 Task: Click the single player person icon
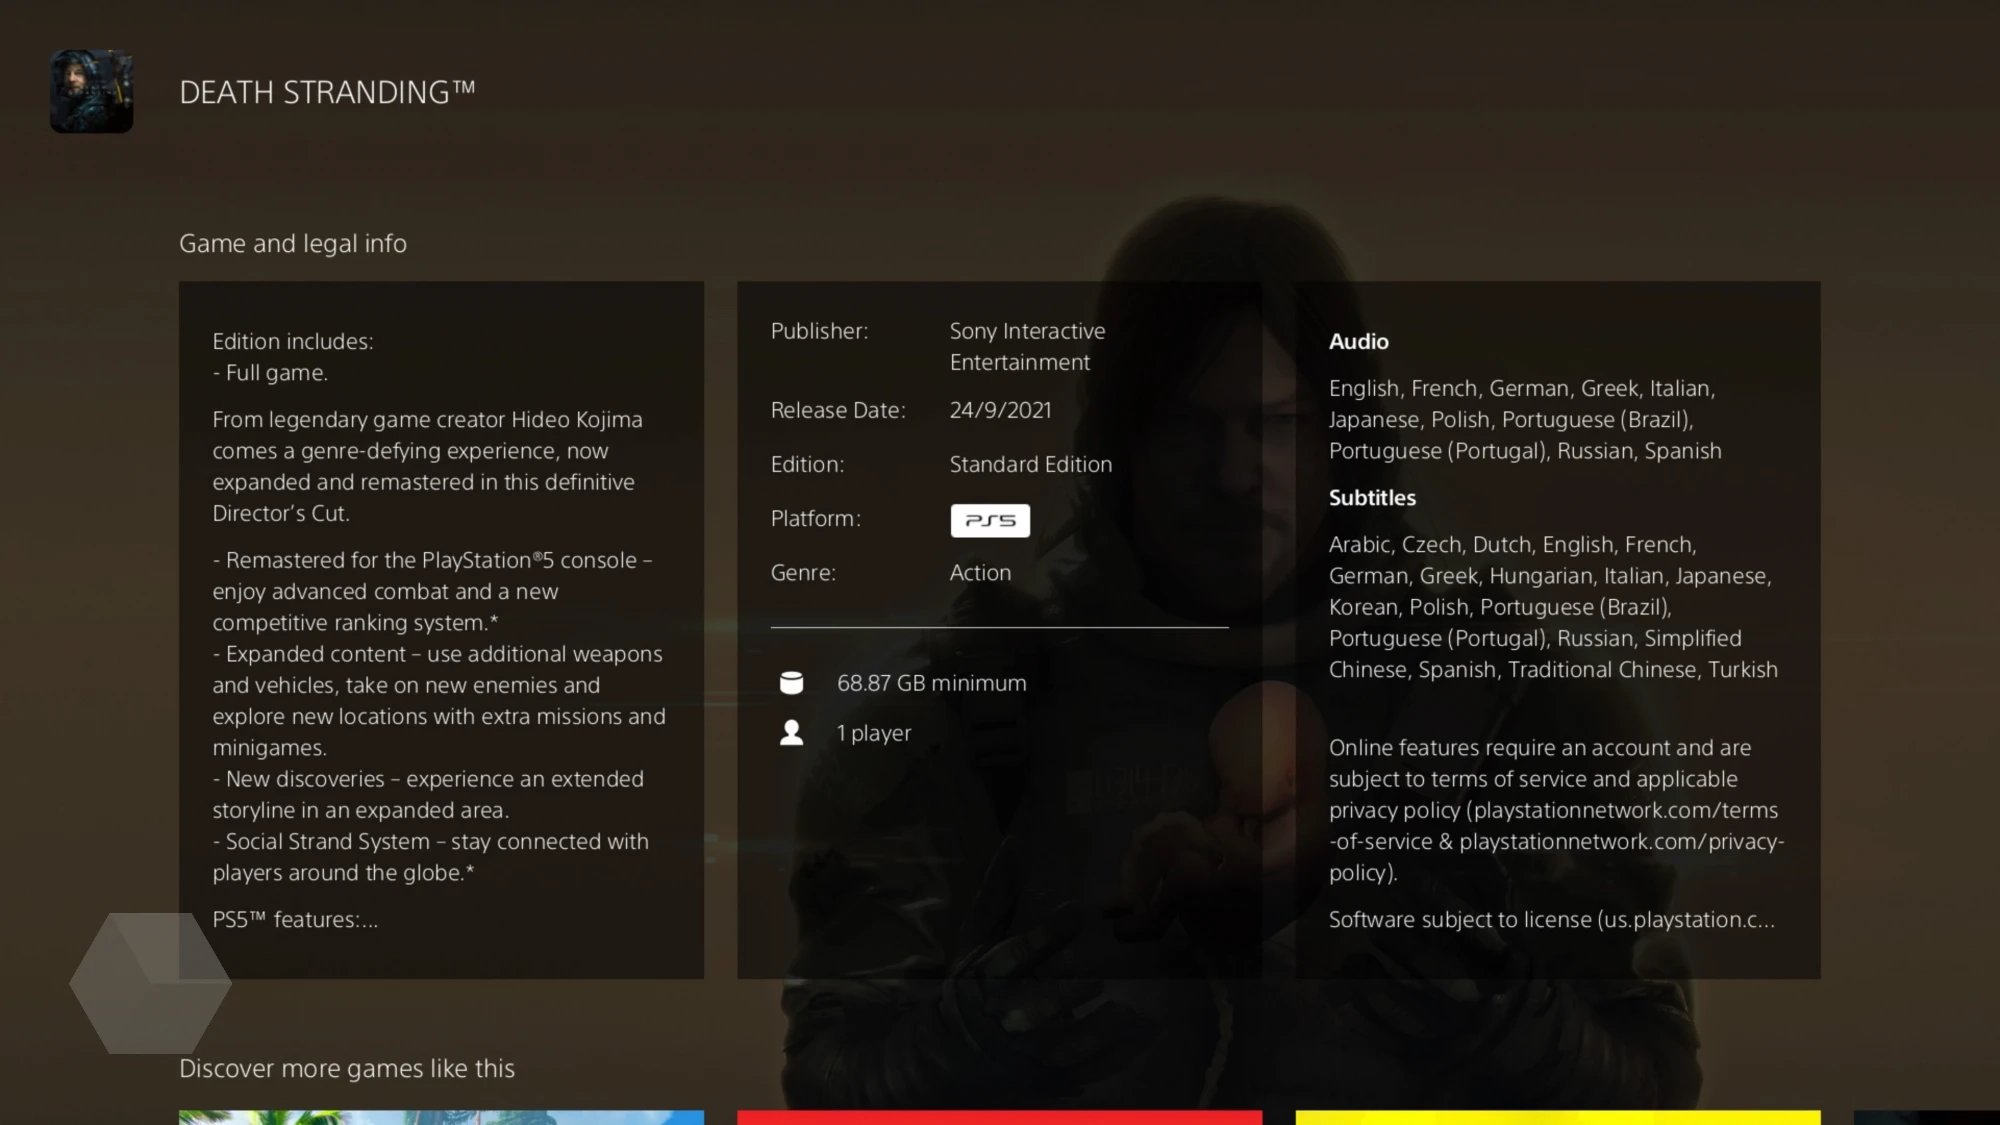(x=791, y=733)
